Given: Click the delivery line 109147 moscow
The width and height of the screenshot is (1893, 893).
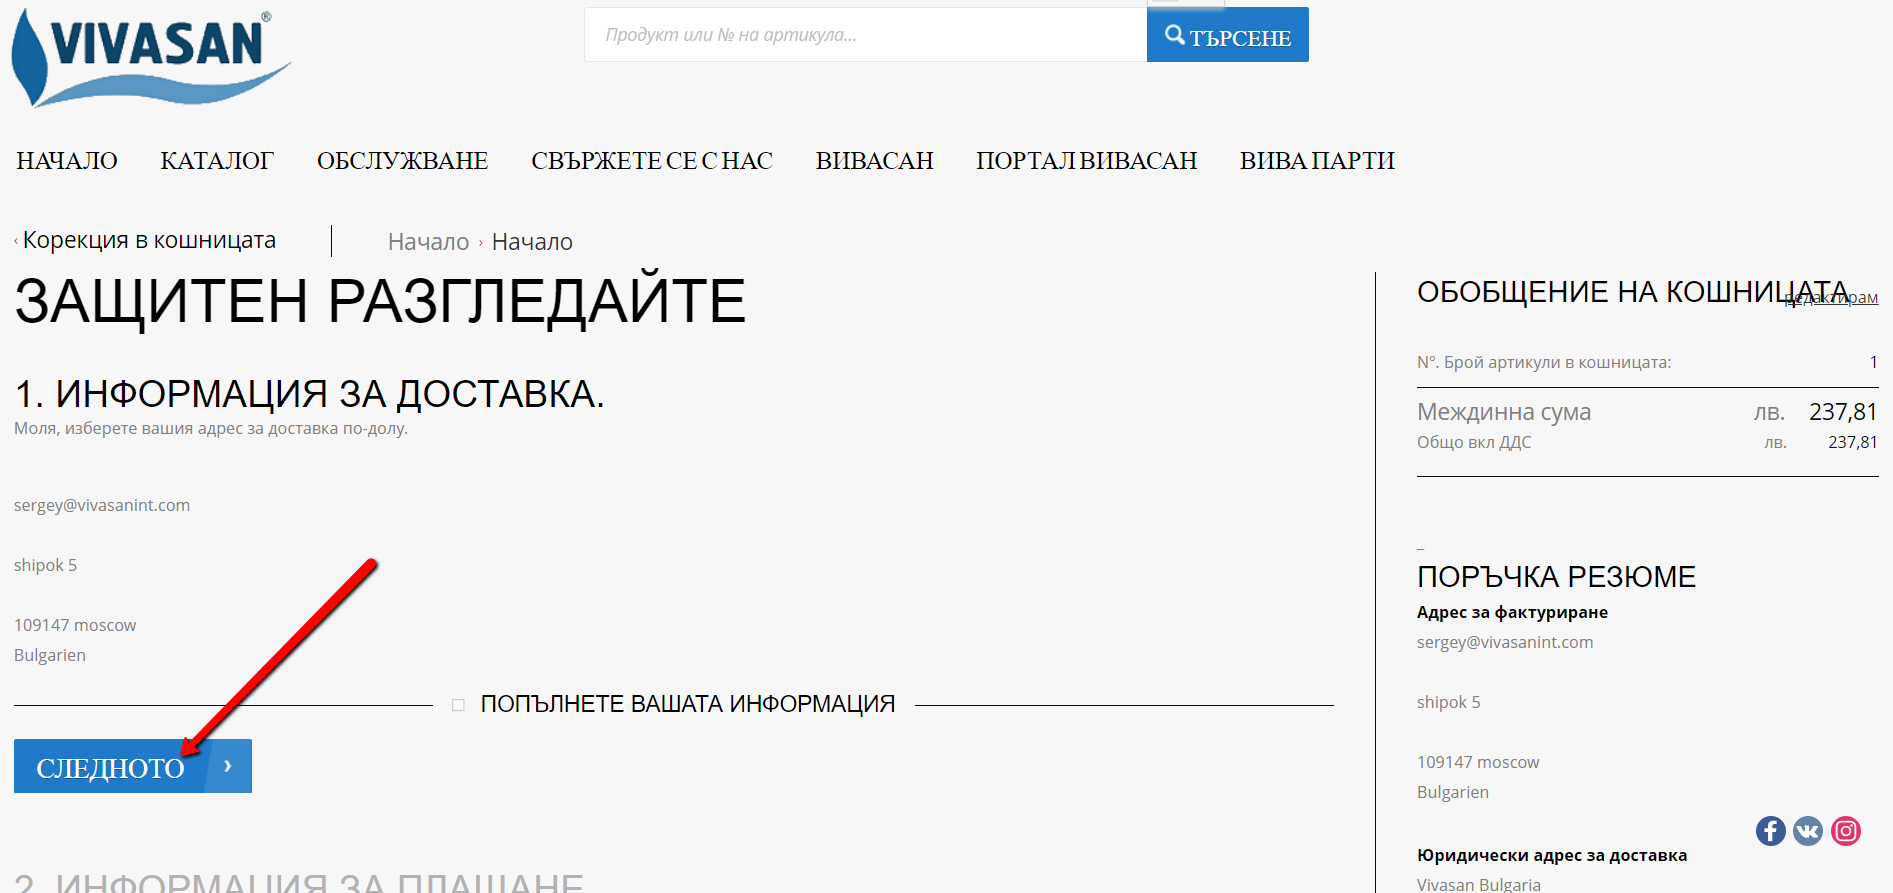Looking at the screenshot, I should [75, 625].
